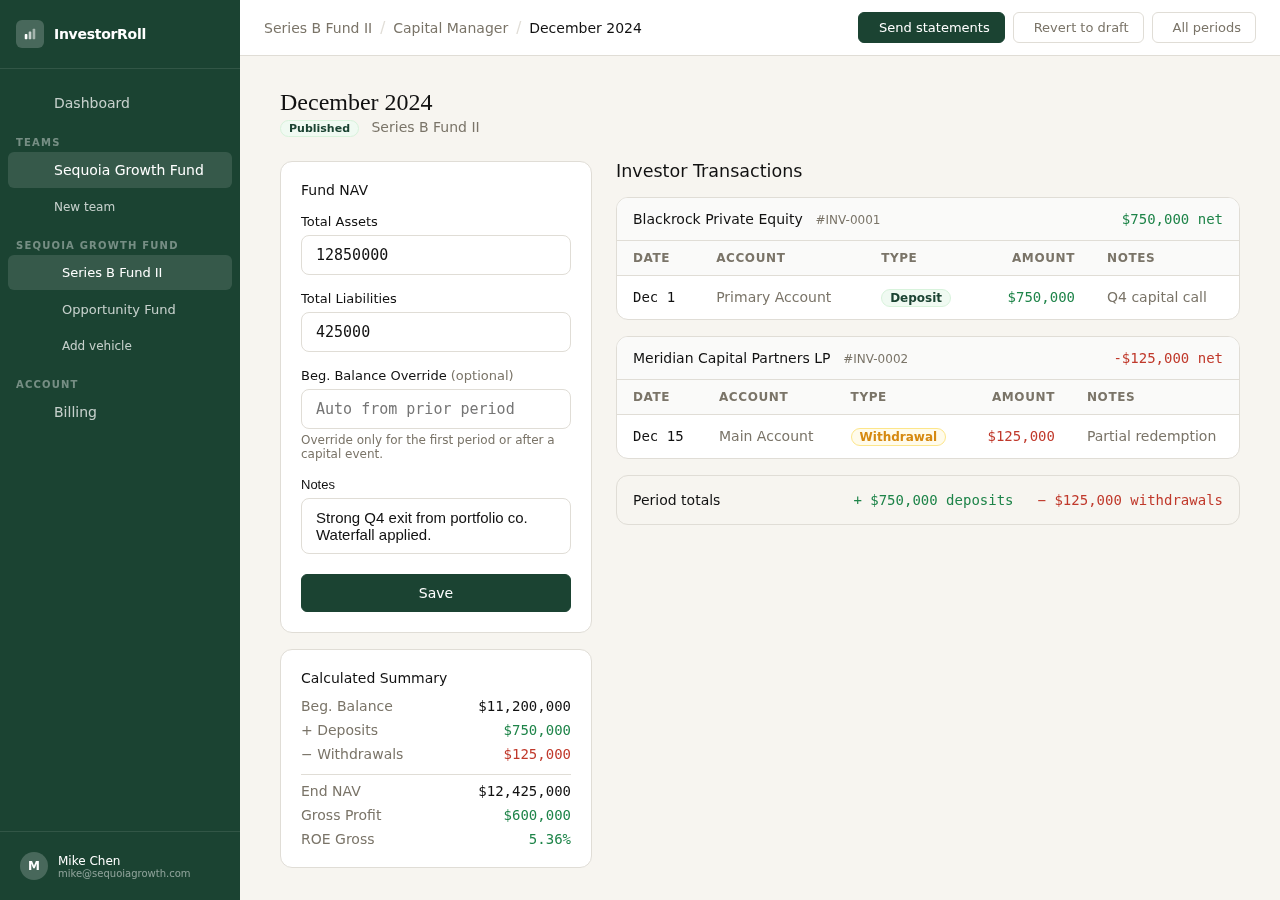
Task: Open the All periods selector
Action: coord(1204,27)
